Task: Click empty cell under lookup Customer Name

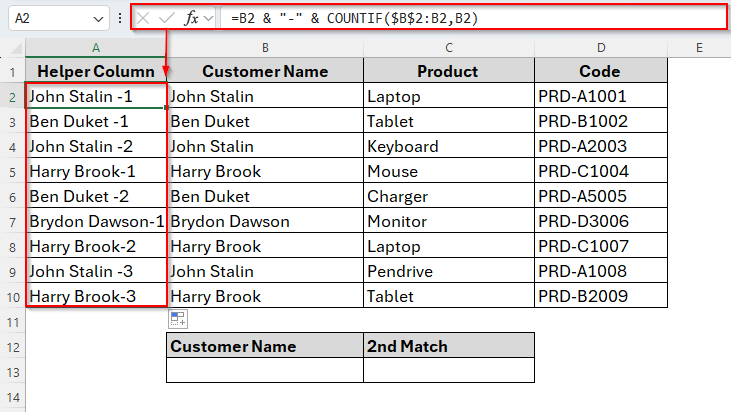Action: [265, 370]
